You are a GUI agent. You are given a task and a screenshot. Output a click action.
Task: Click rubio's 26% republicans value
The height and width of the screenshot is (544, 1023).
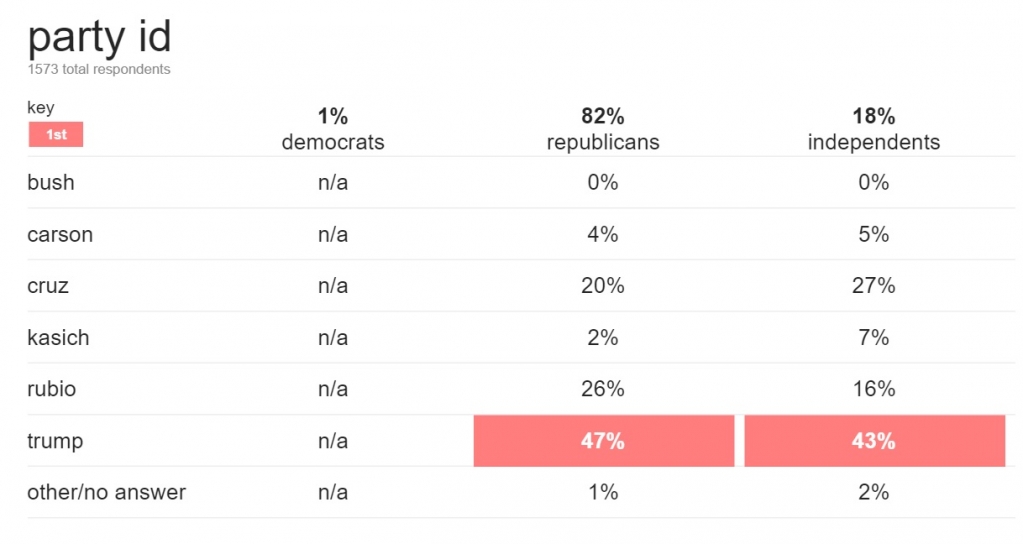pyautogui.click(x=603, y=389)
